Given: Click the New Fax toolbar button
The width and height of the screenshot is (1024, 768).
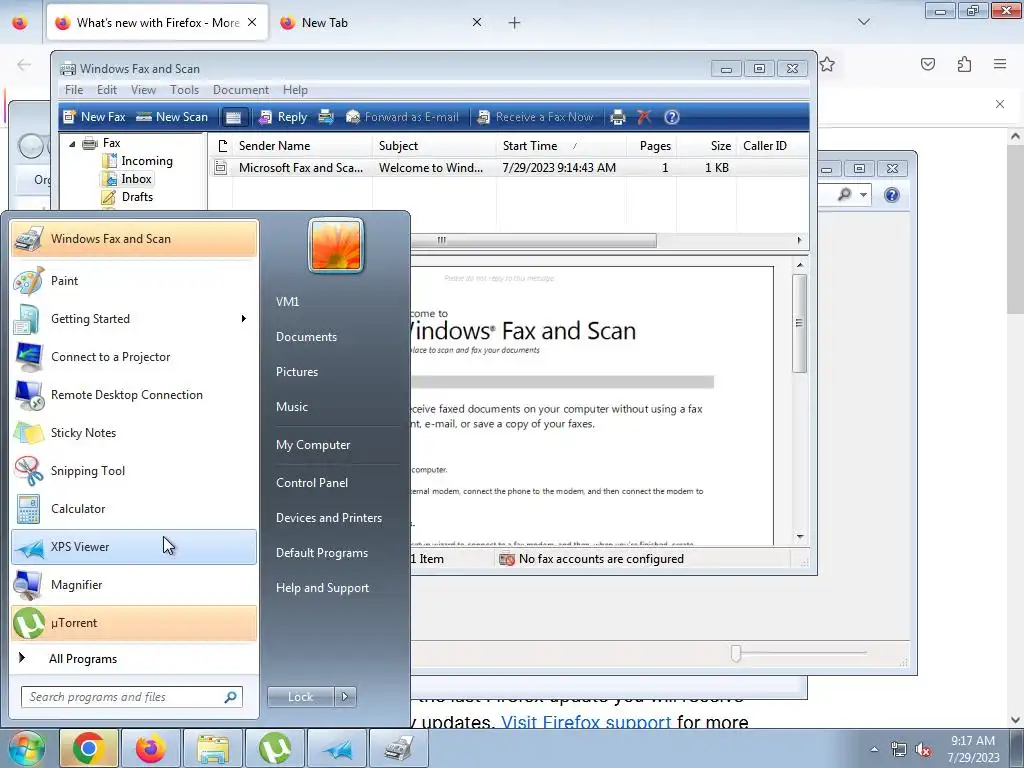Looking at the screenshot, I should [x=94, y=117].
